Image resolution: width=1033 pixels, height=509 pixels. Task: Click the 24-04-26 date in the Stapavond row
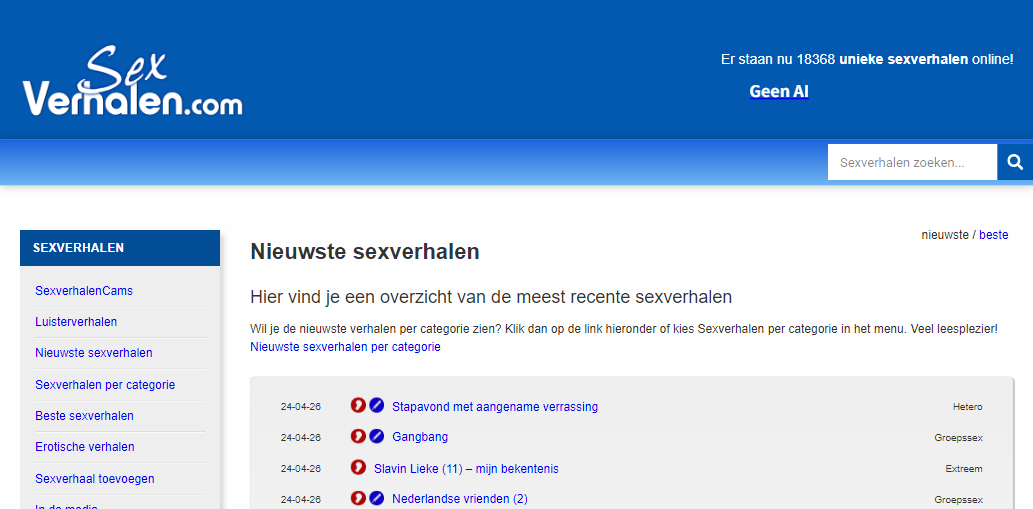tap(300, 407)
